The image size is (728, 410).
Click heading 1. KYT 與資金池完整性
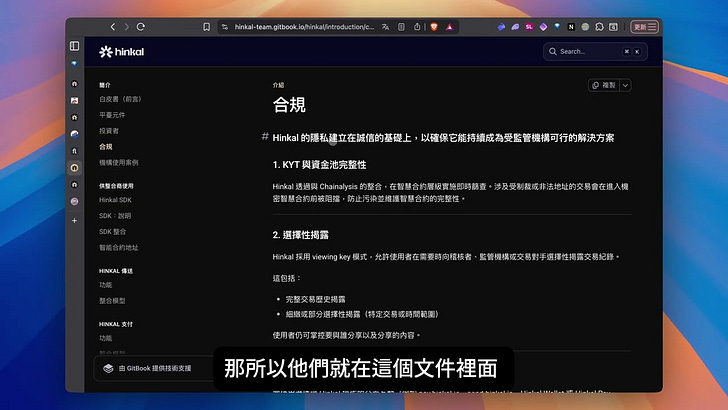point(319,165)
